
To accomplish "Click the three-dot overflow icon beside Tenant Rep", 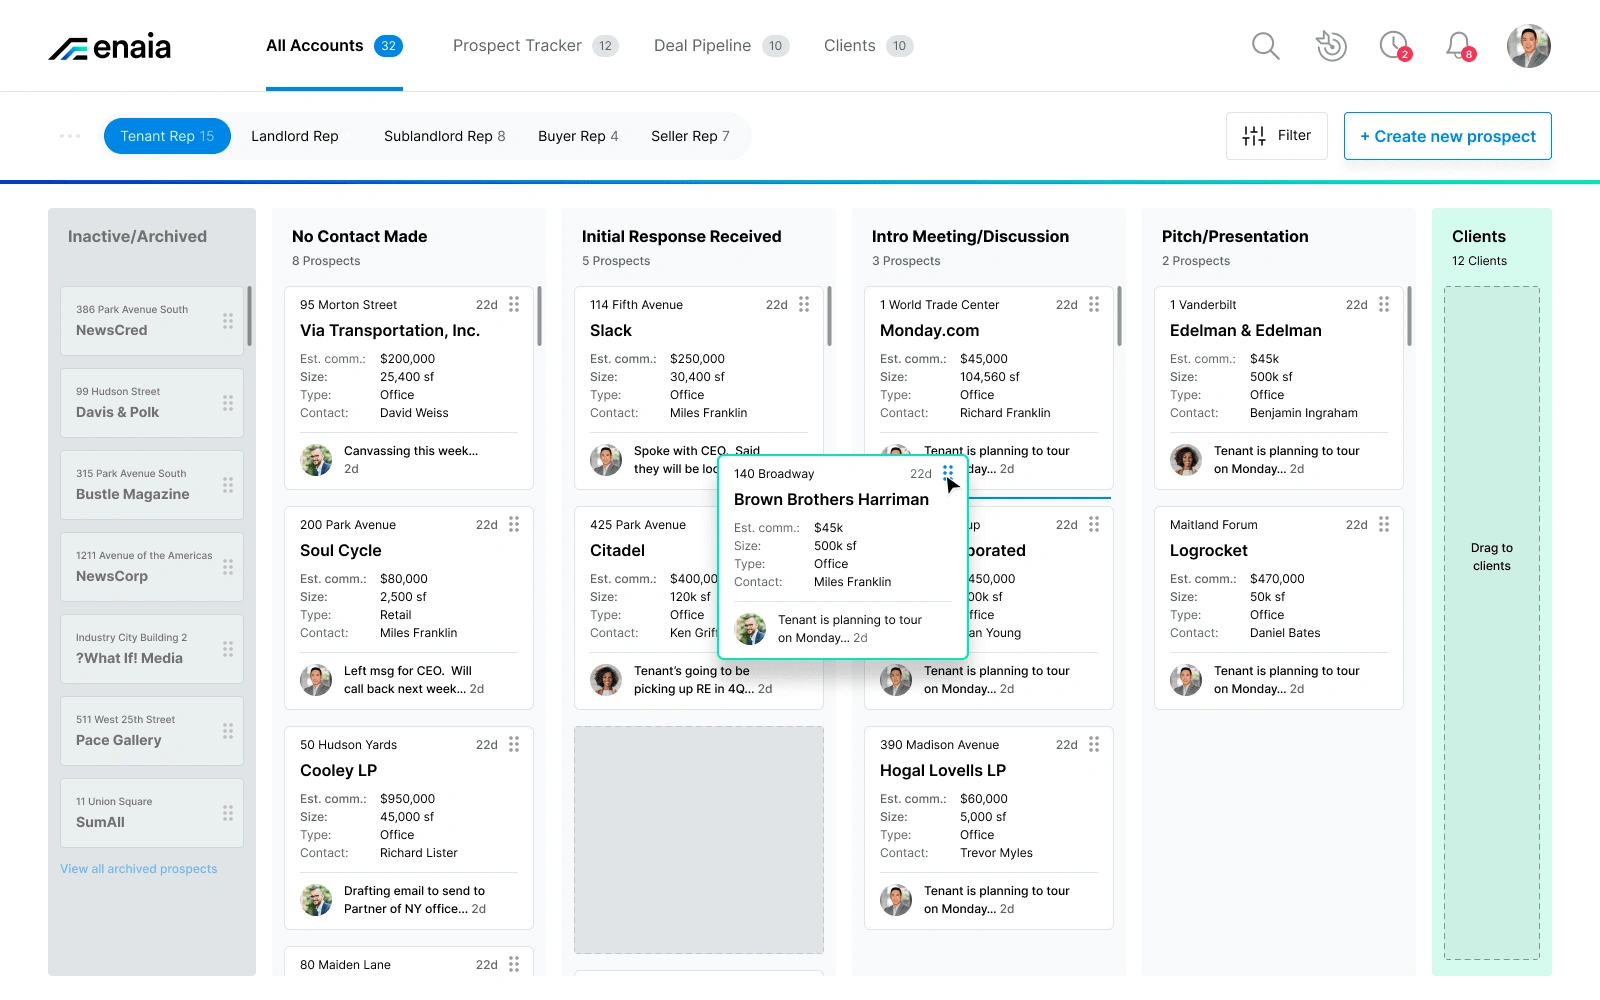I will tap(70, 136).
